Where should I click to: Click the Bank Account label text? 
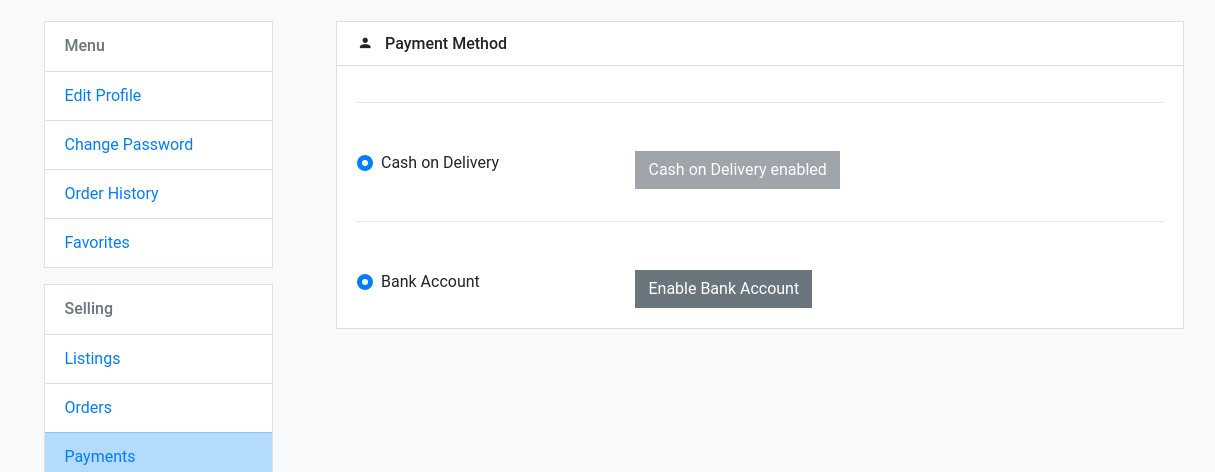(430, 282)
